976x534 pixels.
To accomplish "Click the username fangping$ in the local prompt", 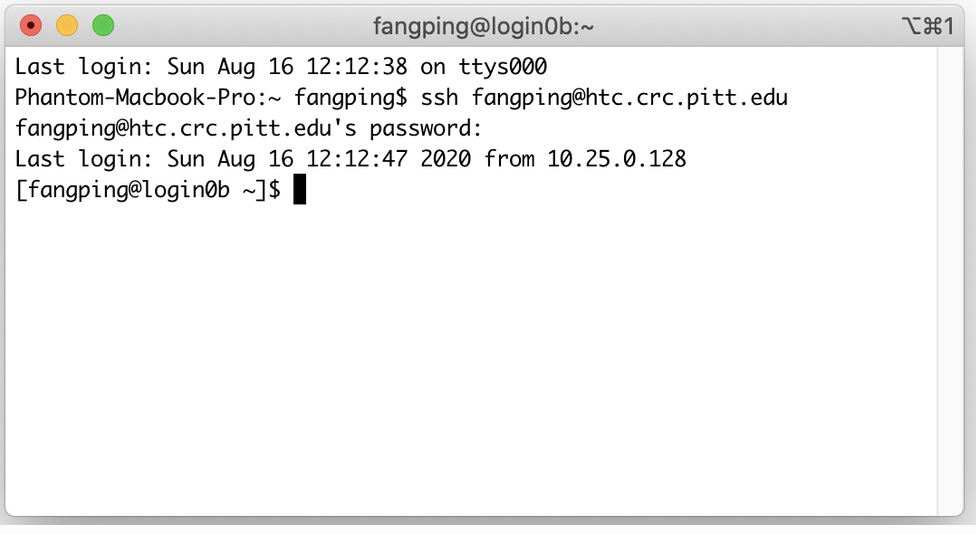I will pyautogui.click(x=351, y=99).
